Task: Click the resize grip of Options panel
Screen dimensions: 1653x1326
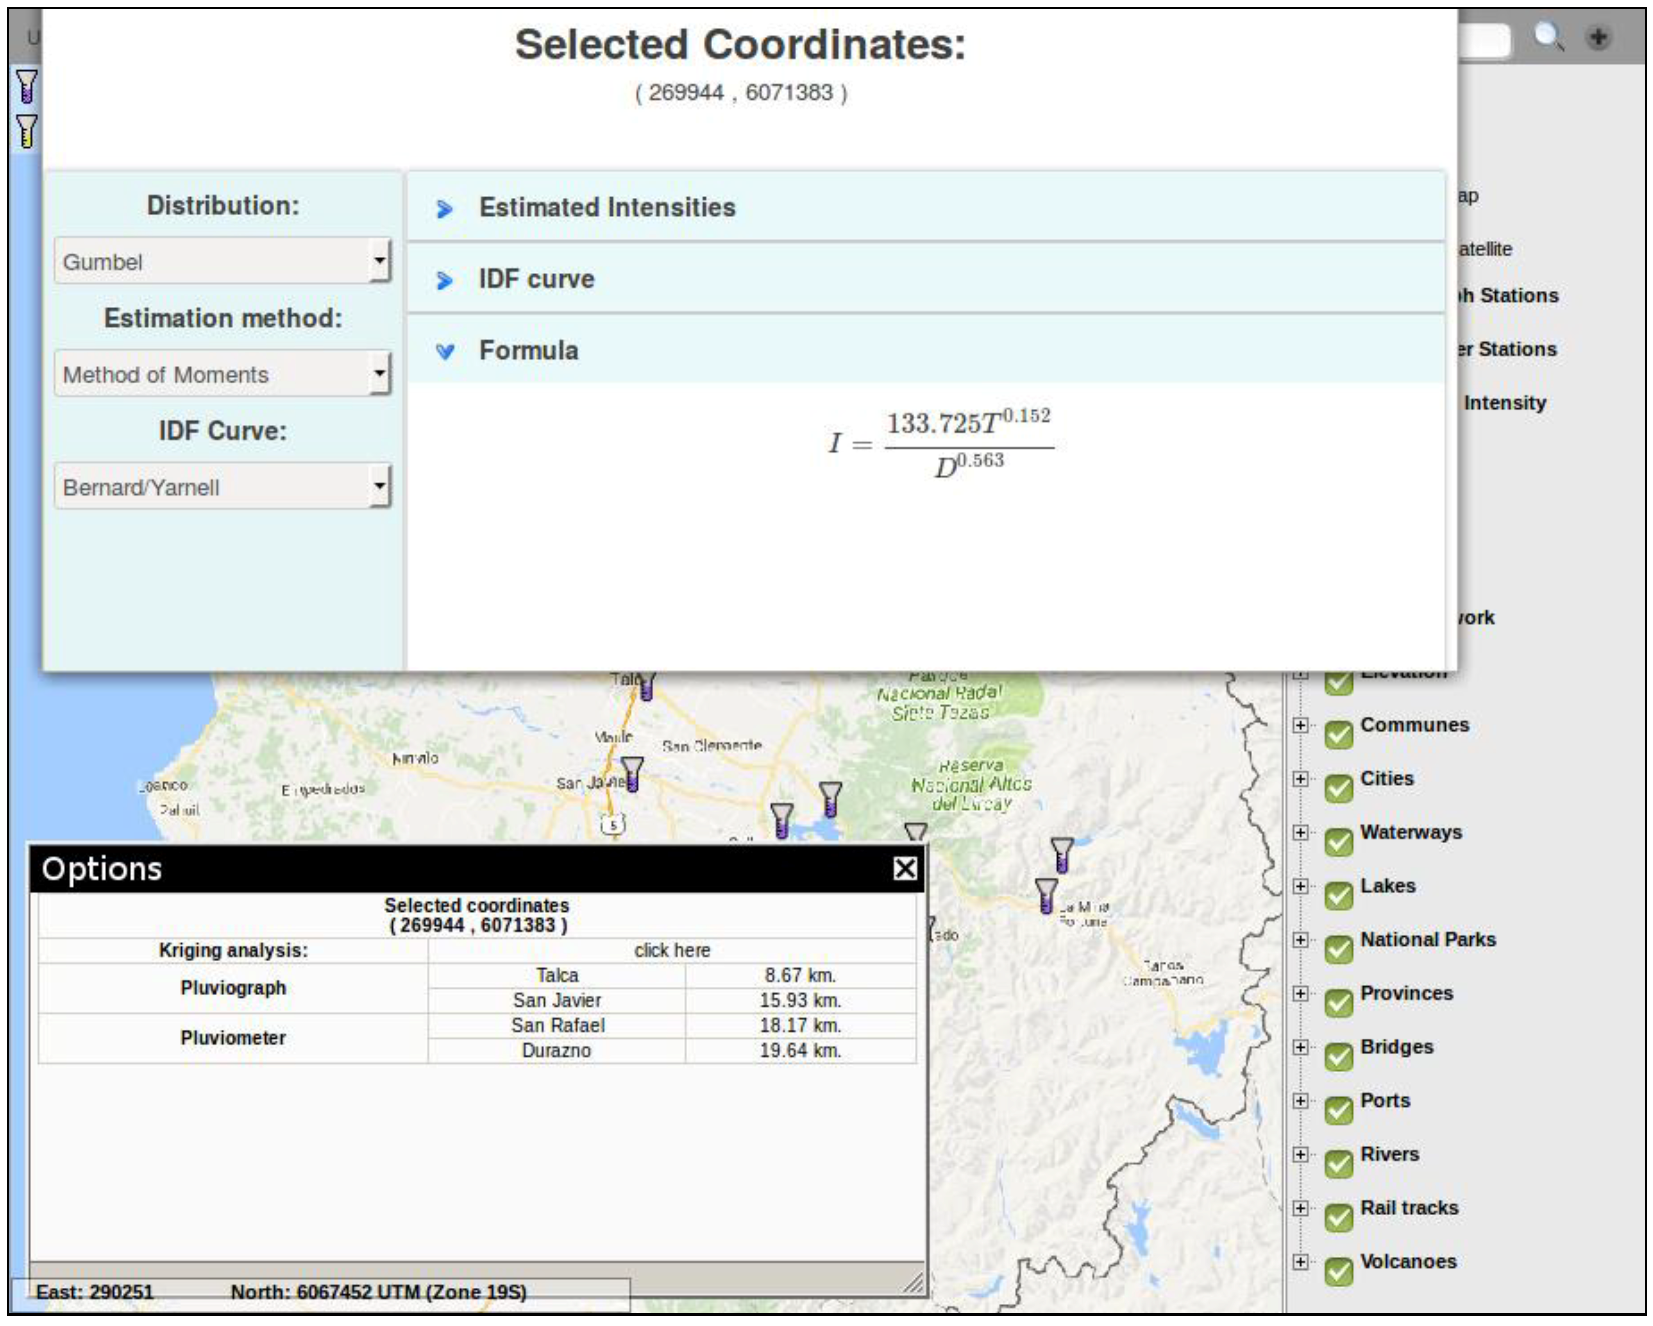Action: coord(914,1283)
